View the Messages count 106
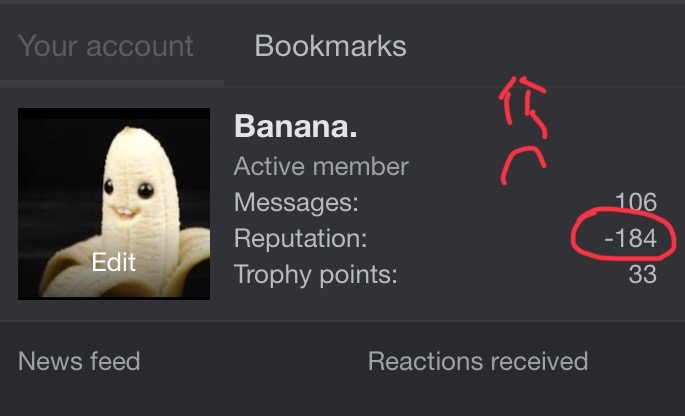The height and width of the screenshot is (416, 685). tap(636, 202)
